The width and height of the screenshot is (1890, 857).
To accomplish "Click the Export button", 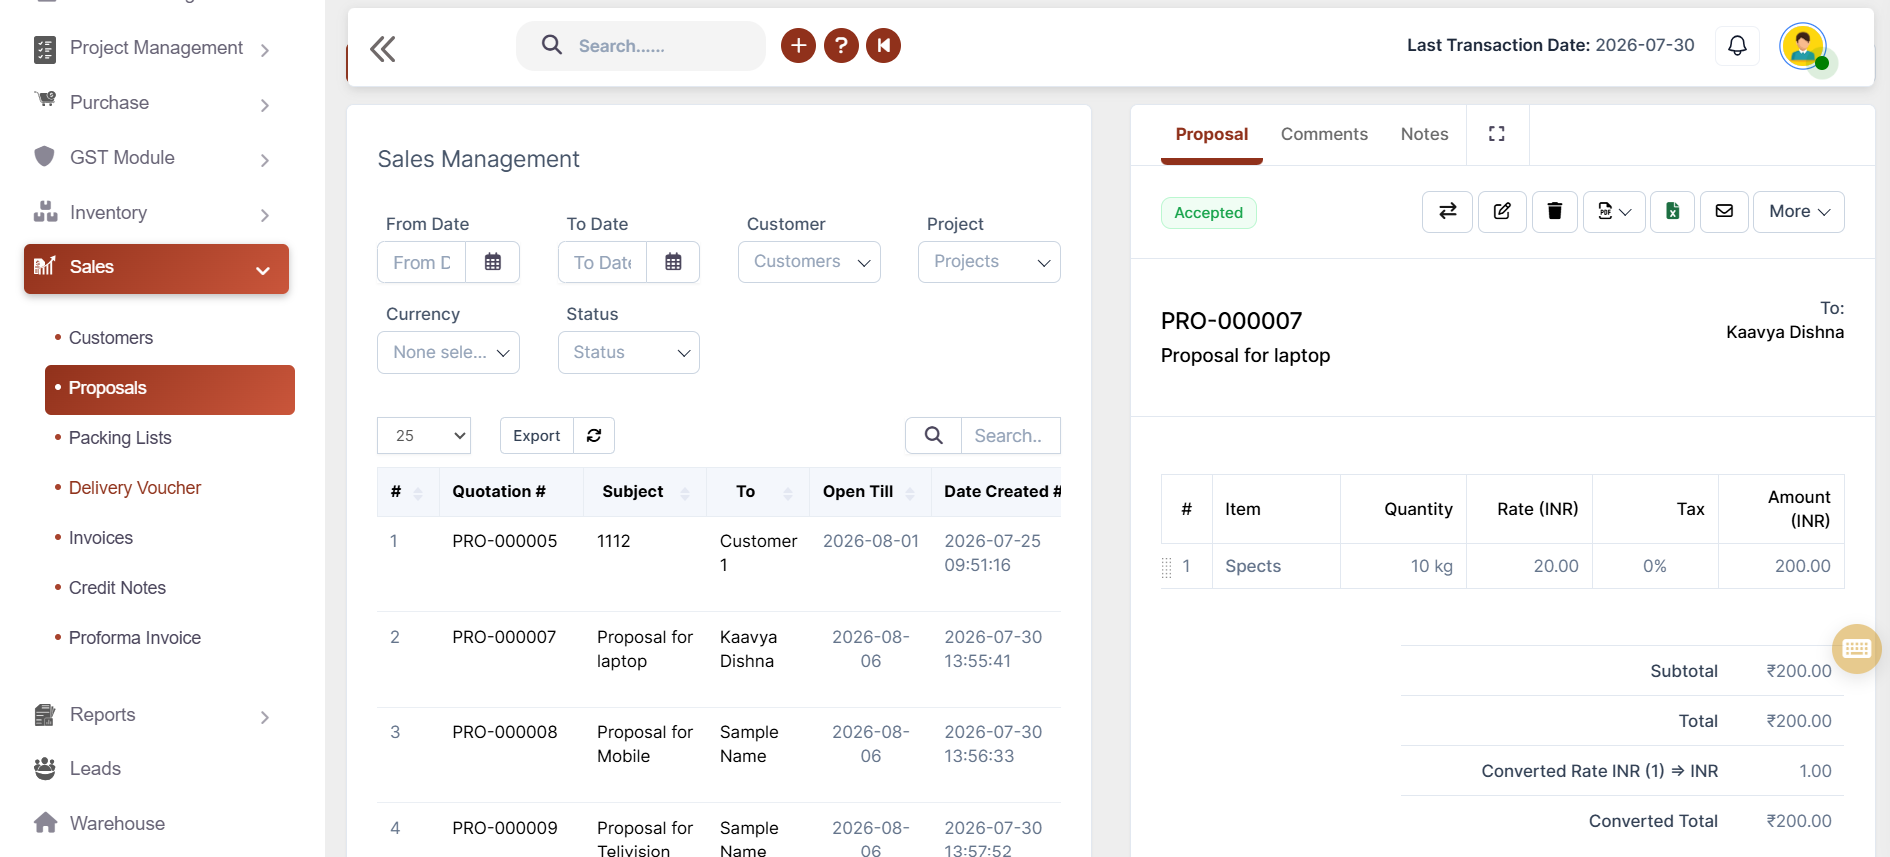I will (537, 436).
